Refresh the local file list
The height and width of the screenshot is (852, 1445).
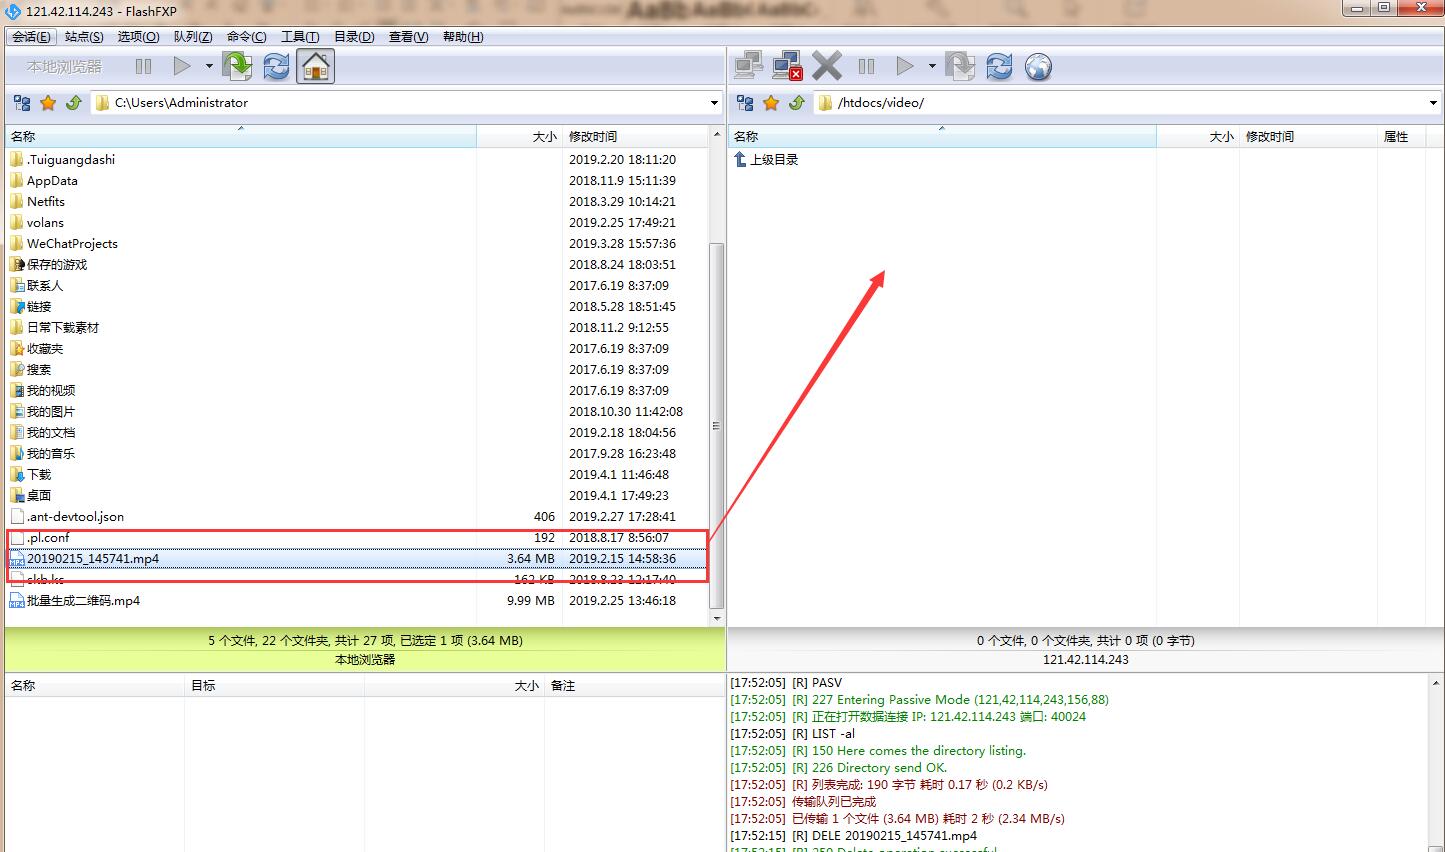point(276,67)
